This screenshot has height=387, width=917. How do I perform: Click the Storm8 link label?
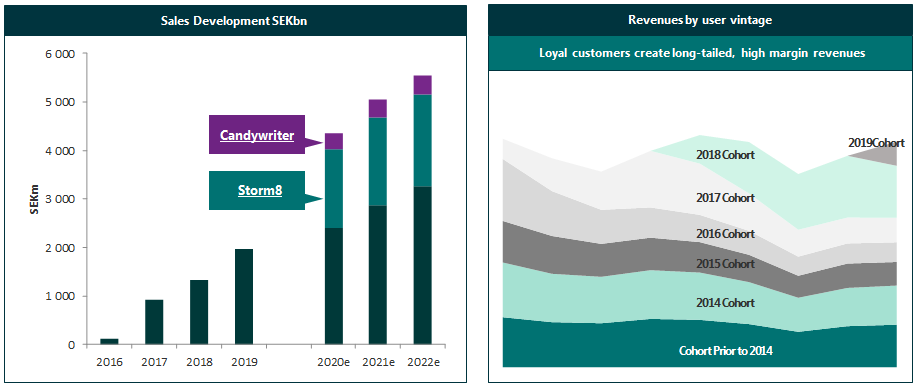[260, 190]
